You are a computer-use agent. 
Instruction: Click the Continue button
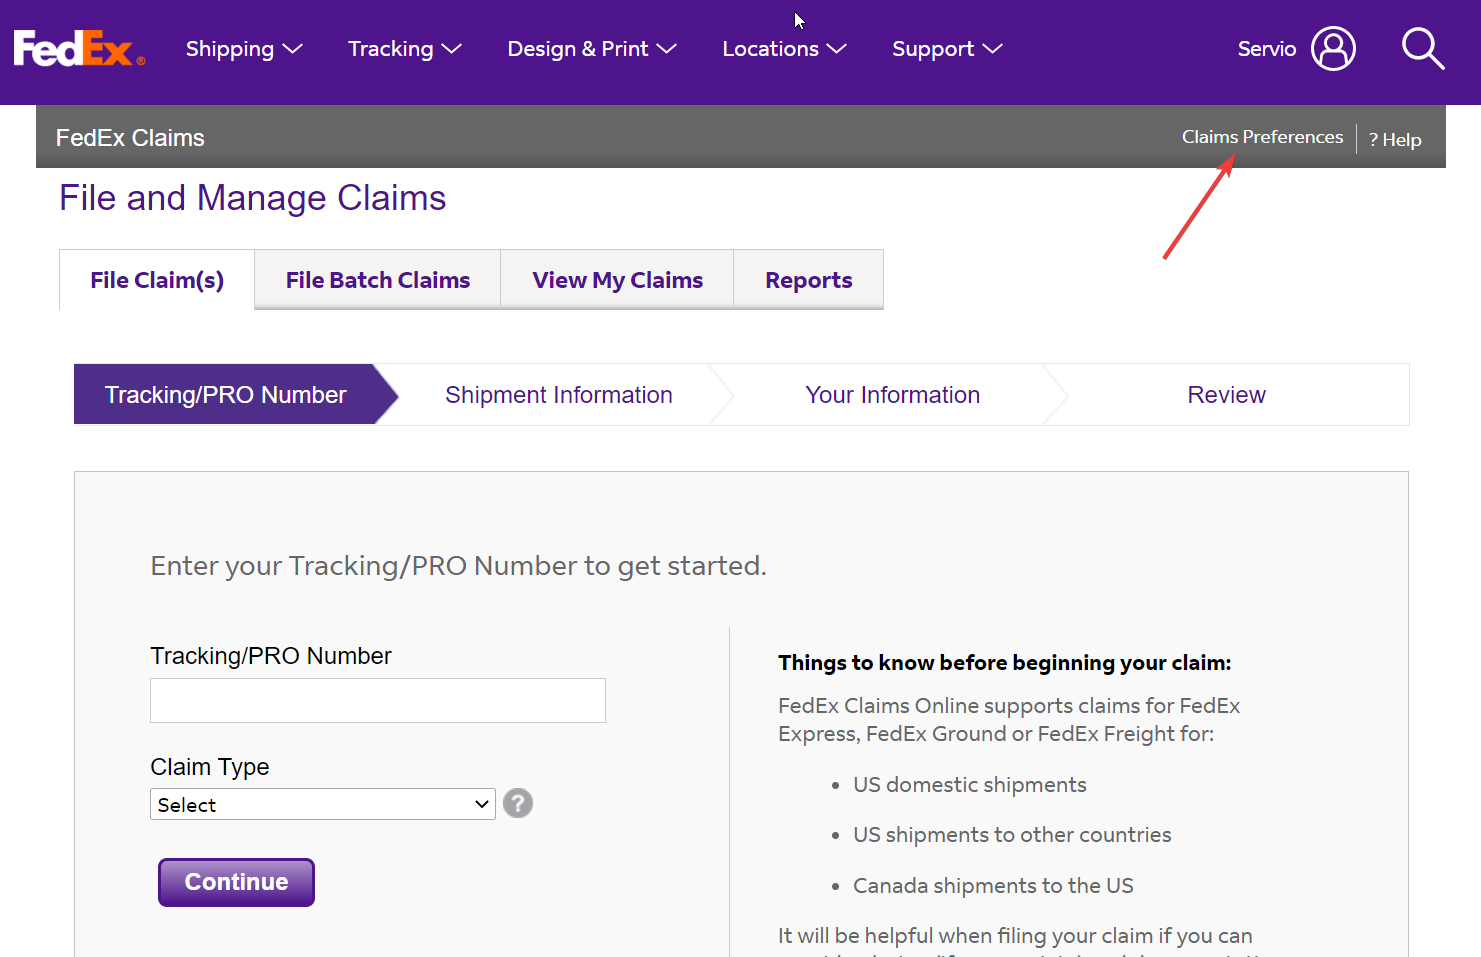tap(236, 882)
